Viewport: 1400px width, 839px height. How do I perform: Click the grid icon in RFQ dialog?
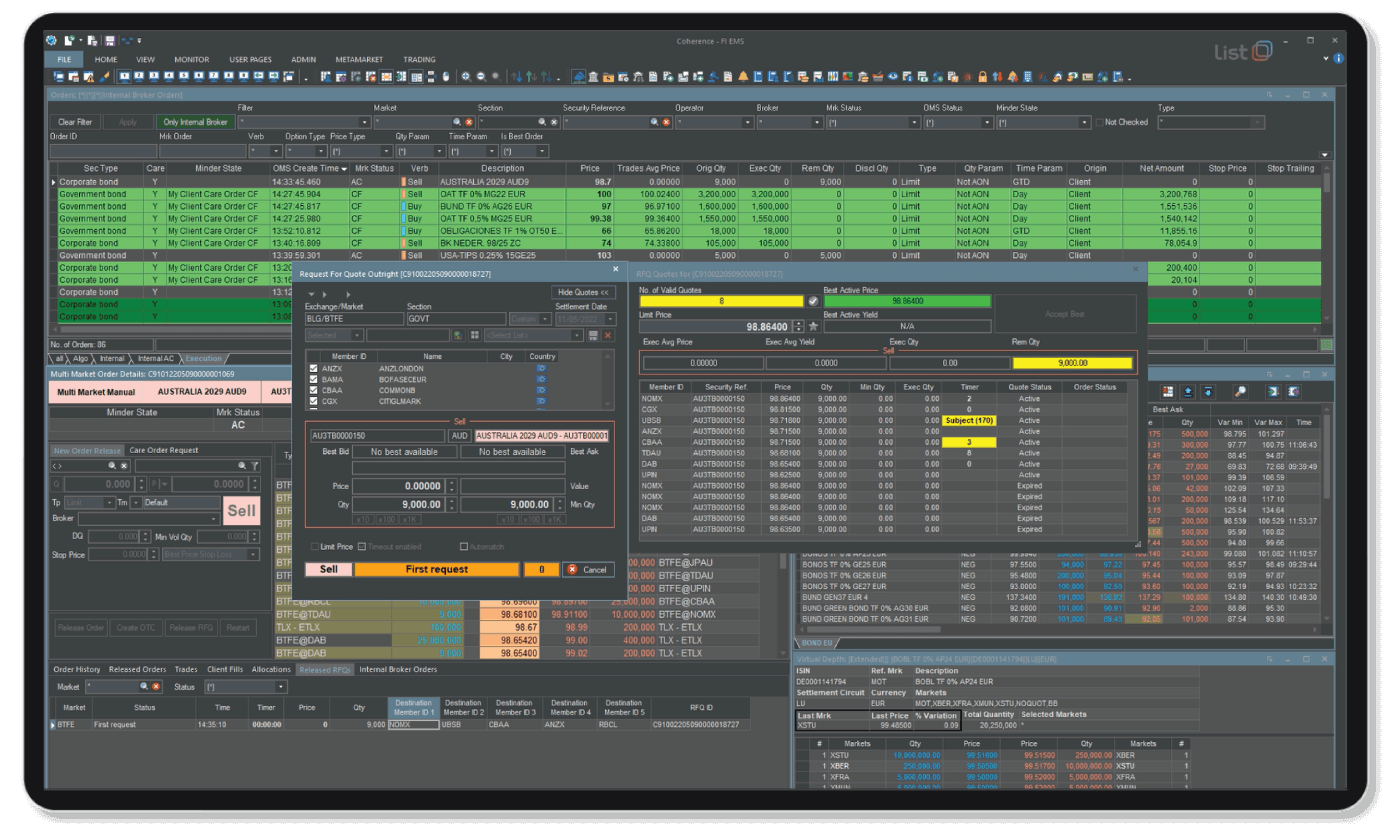pyautogui.click(x=475, y=335)
